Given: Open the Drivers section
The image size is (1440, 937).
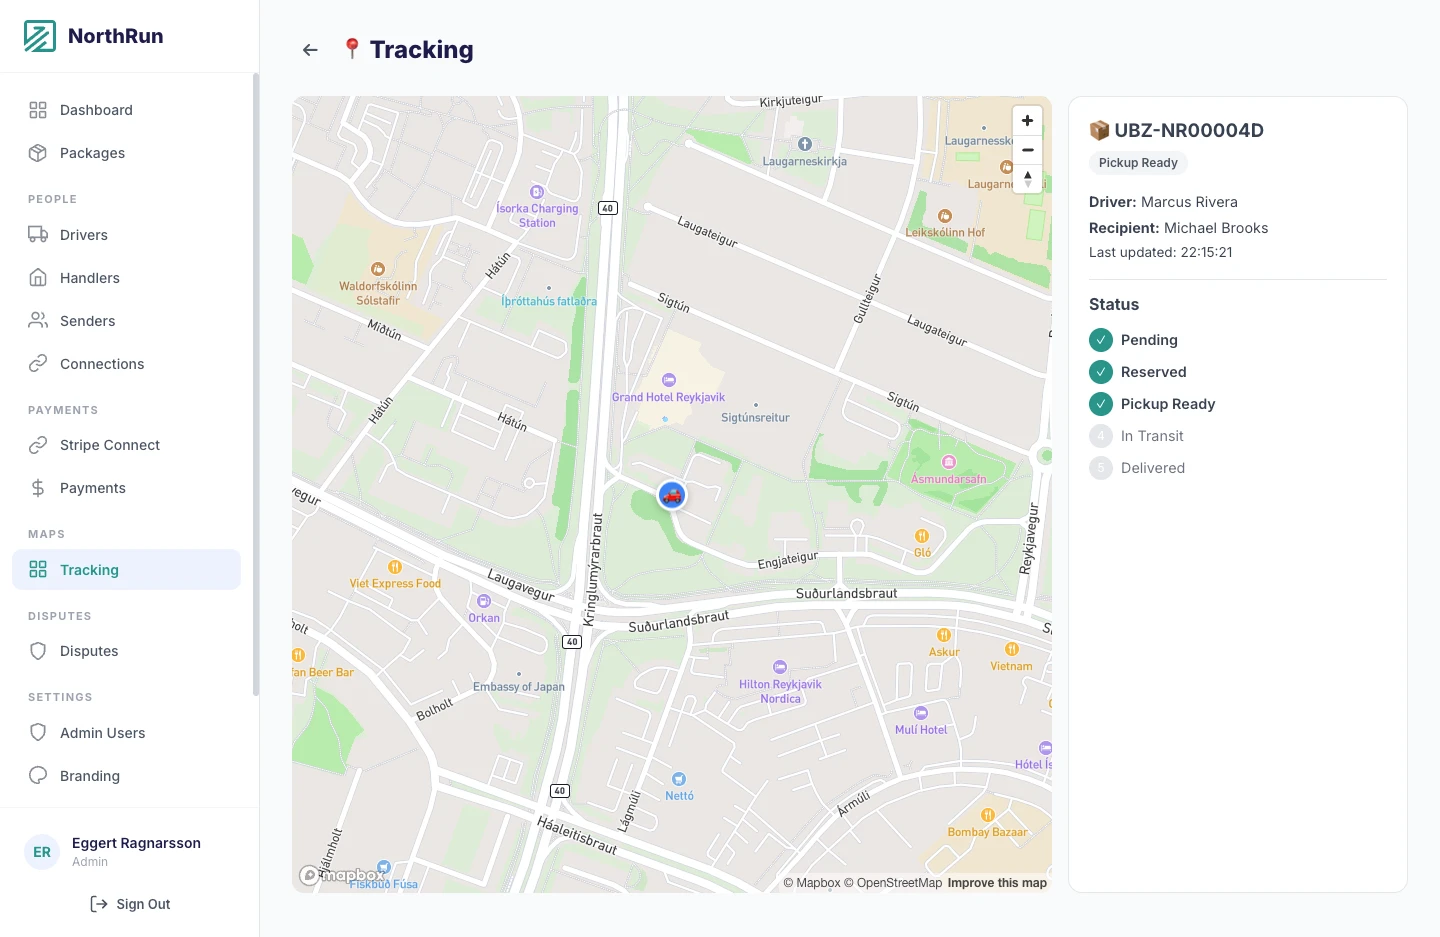Looking at the screenshot, I should coord(83,235).
